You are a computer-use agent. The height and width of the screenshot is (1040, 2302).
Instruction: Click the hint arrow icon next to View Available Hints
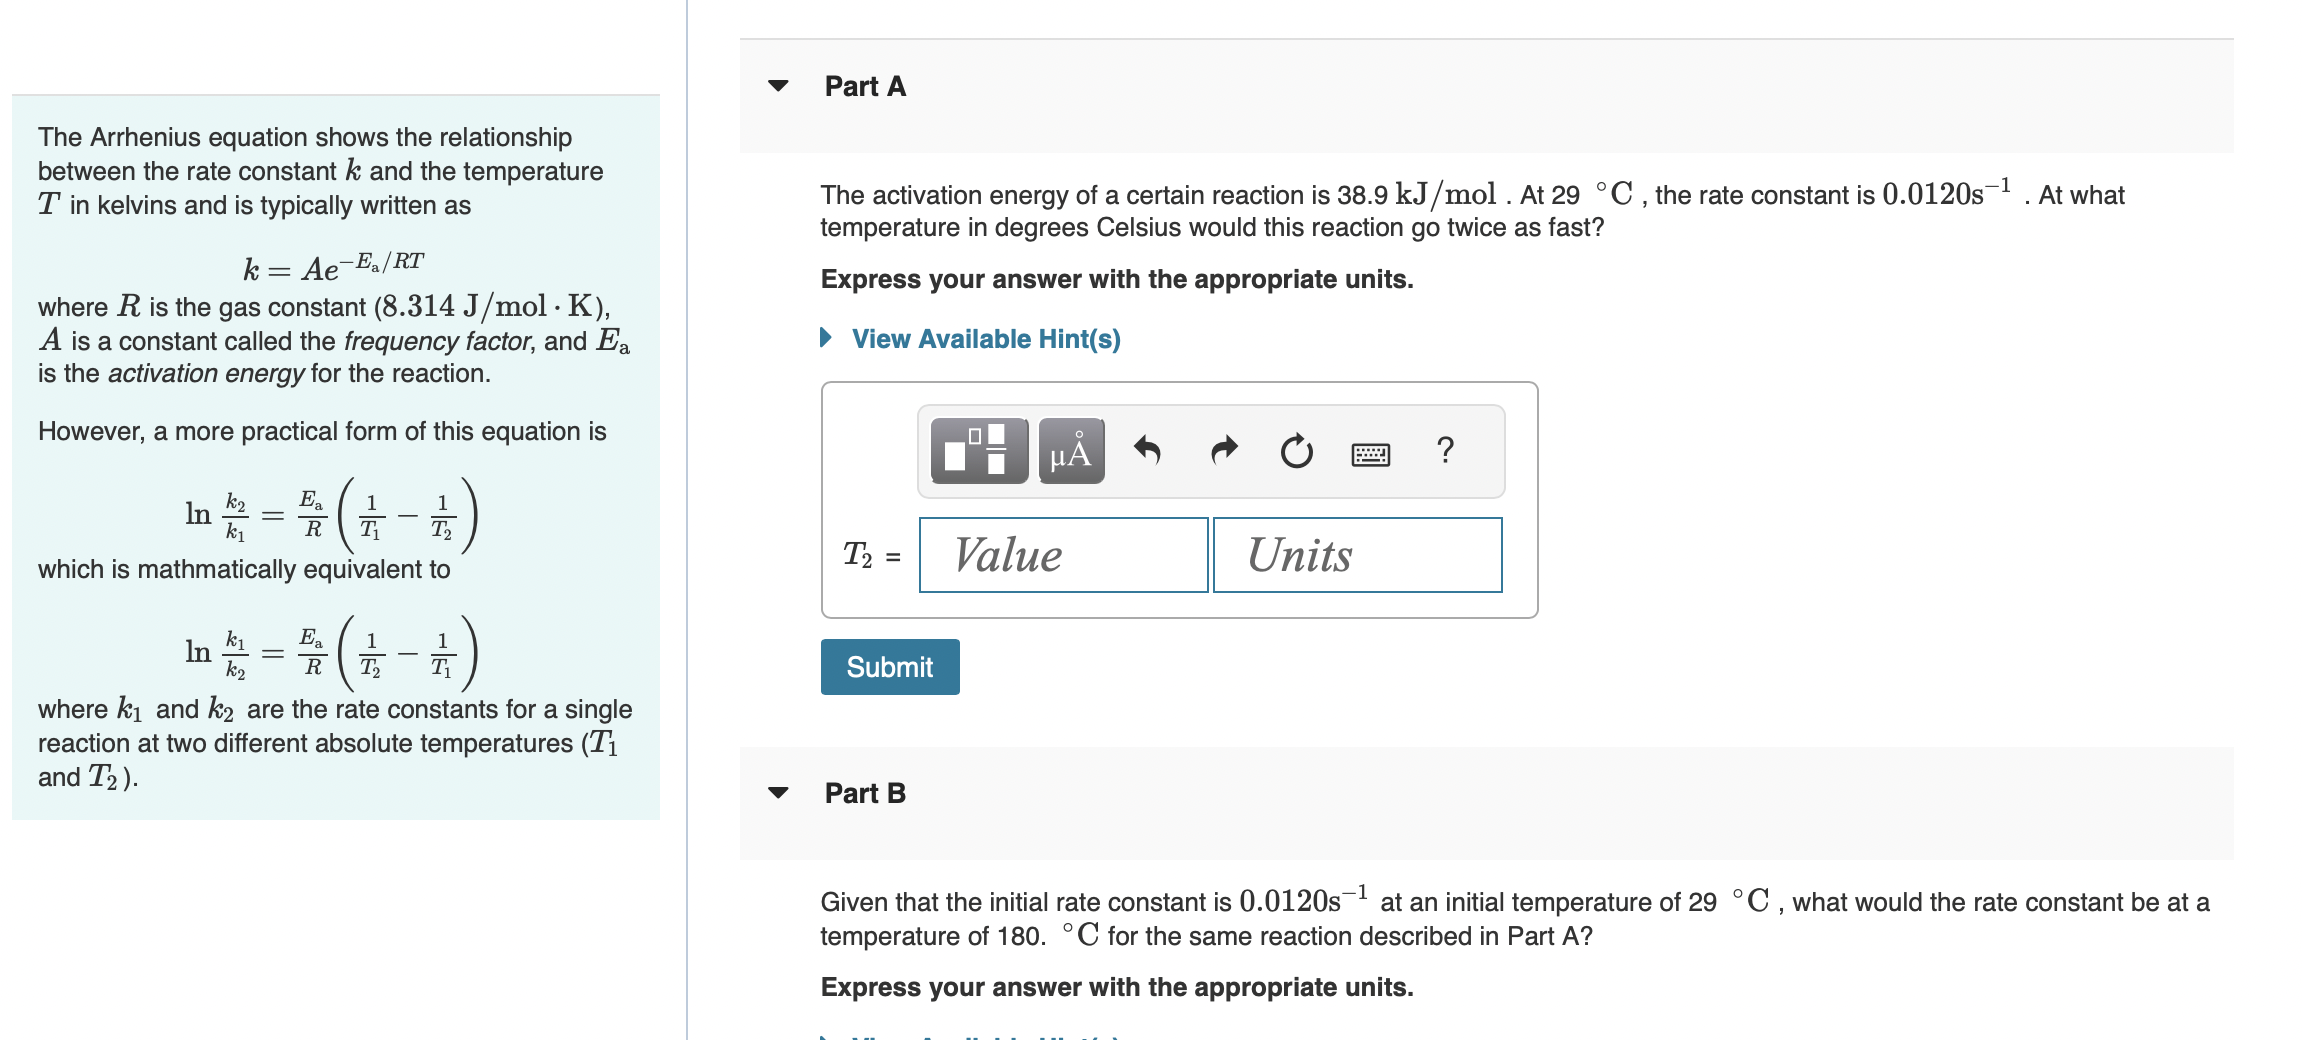tap(827, 338)
